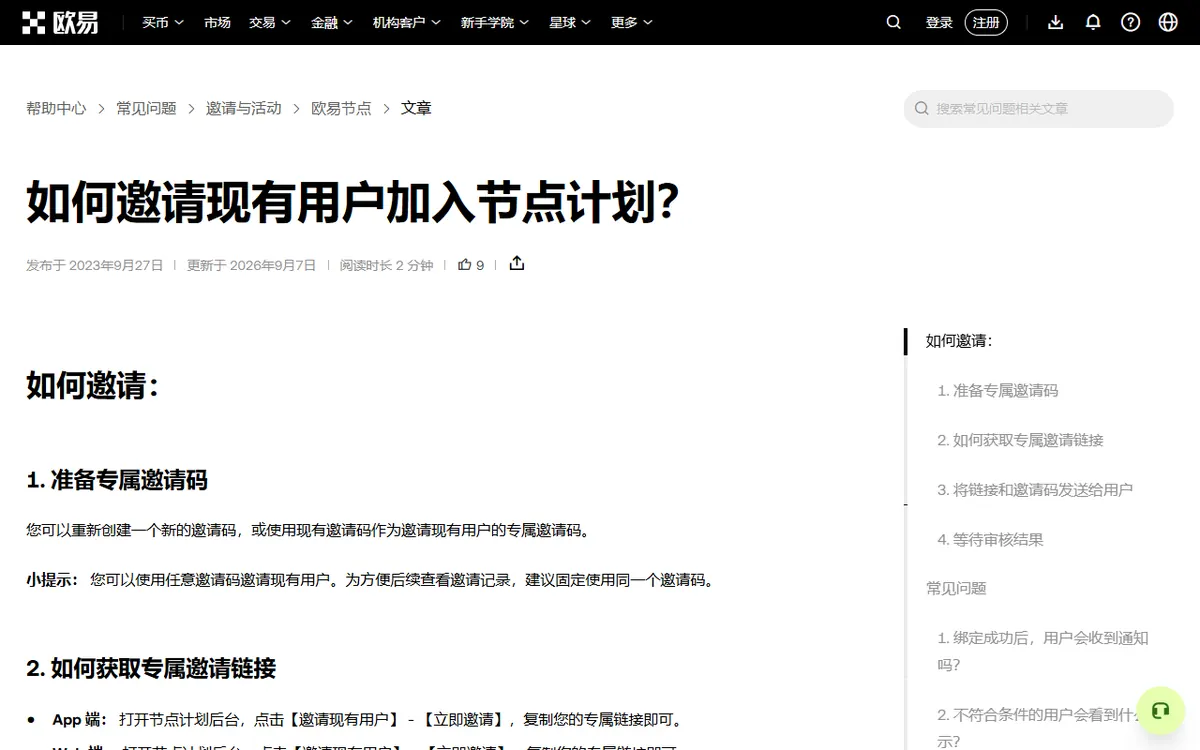The height and width of the screenshot is (750, 1200).
Task: Go to 欧易节点 breadcrumb
Action: coord(341,108)
